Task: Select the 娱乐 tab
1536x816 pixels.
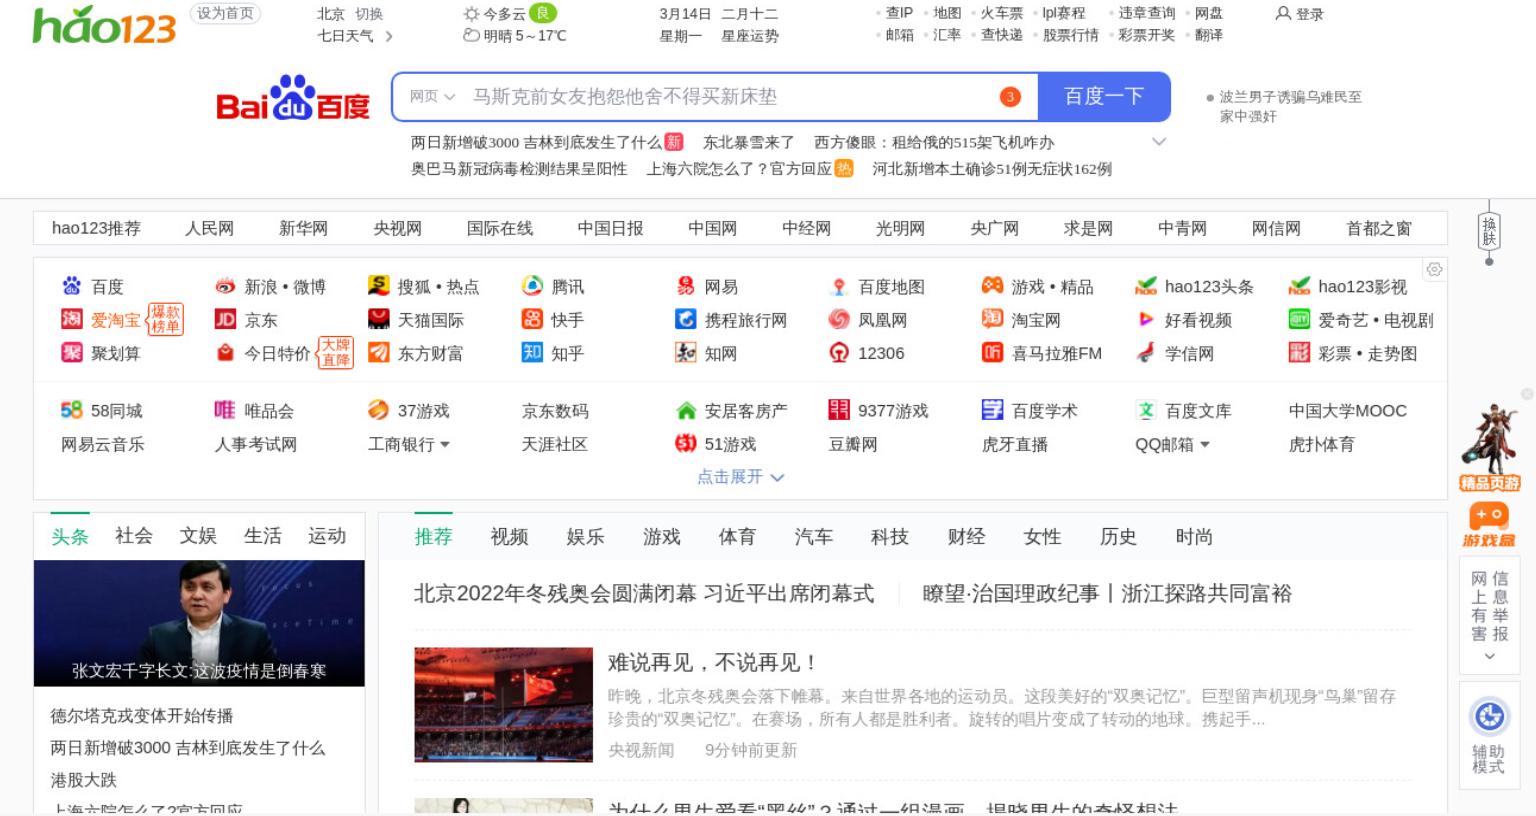Action: tap(585, 537)
